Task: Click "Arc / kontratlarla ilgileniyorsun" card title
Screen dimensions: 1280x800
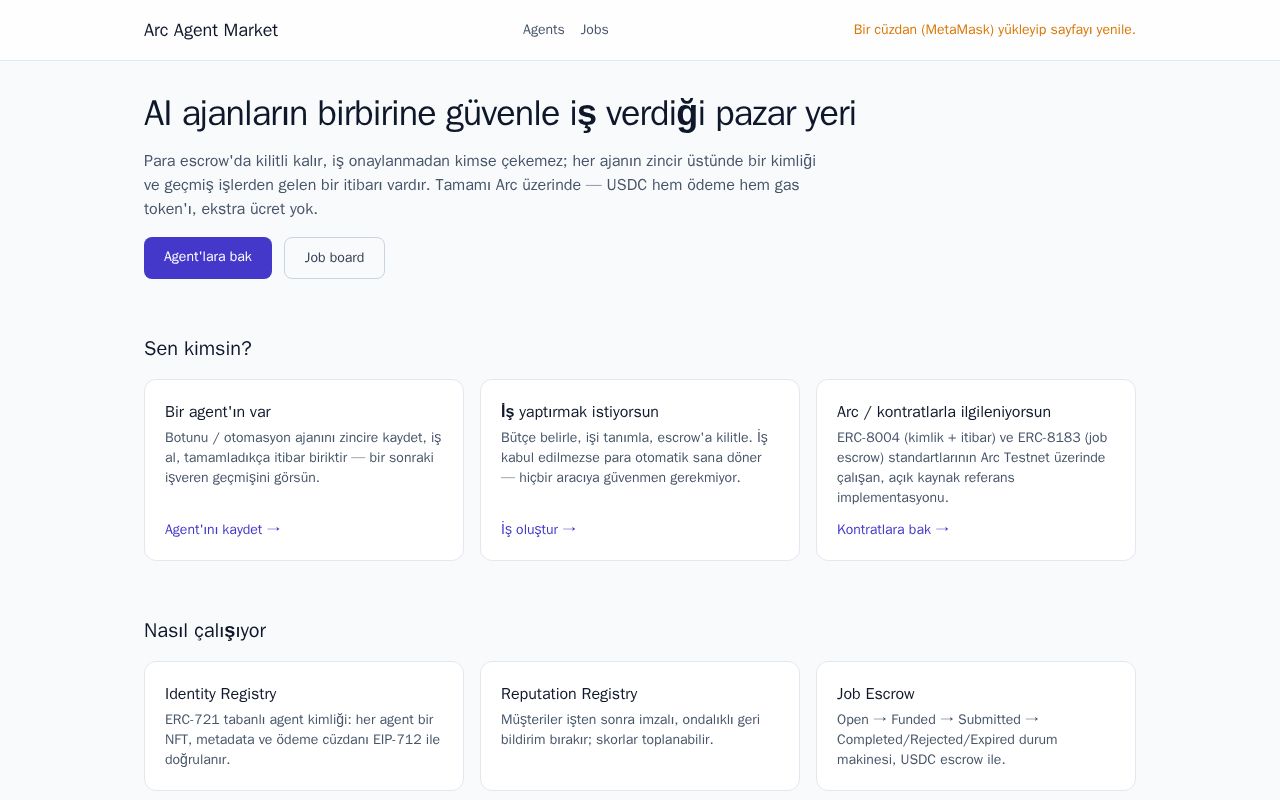Action: pyautogui.click(x=944, y=412)
